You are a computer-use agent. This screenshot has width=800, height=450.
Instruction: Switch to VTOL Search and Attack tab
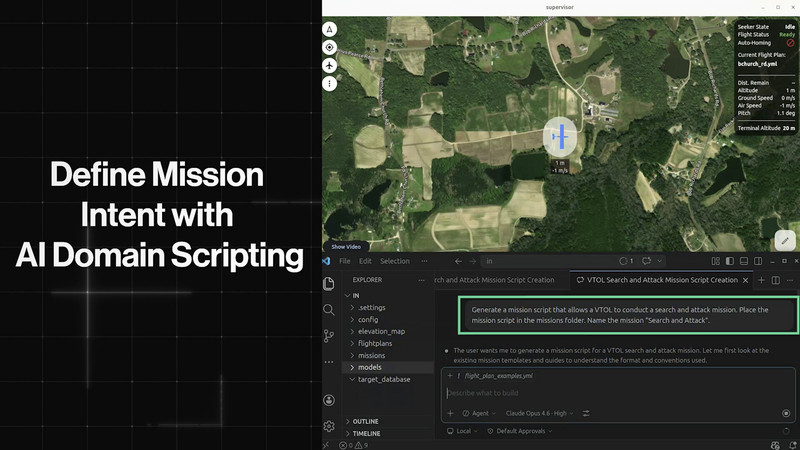click(x=661, y=280)
